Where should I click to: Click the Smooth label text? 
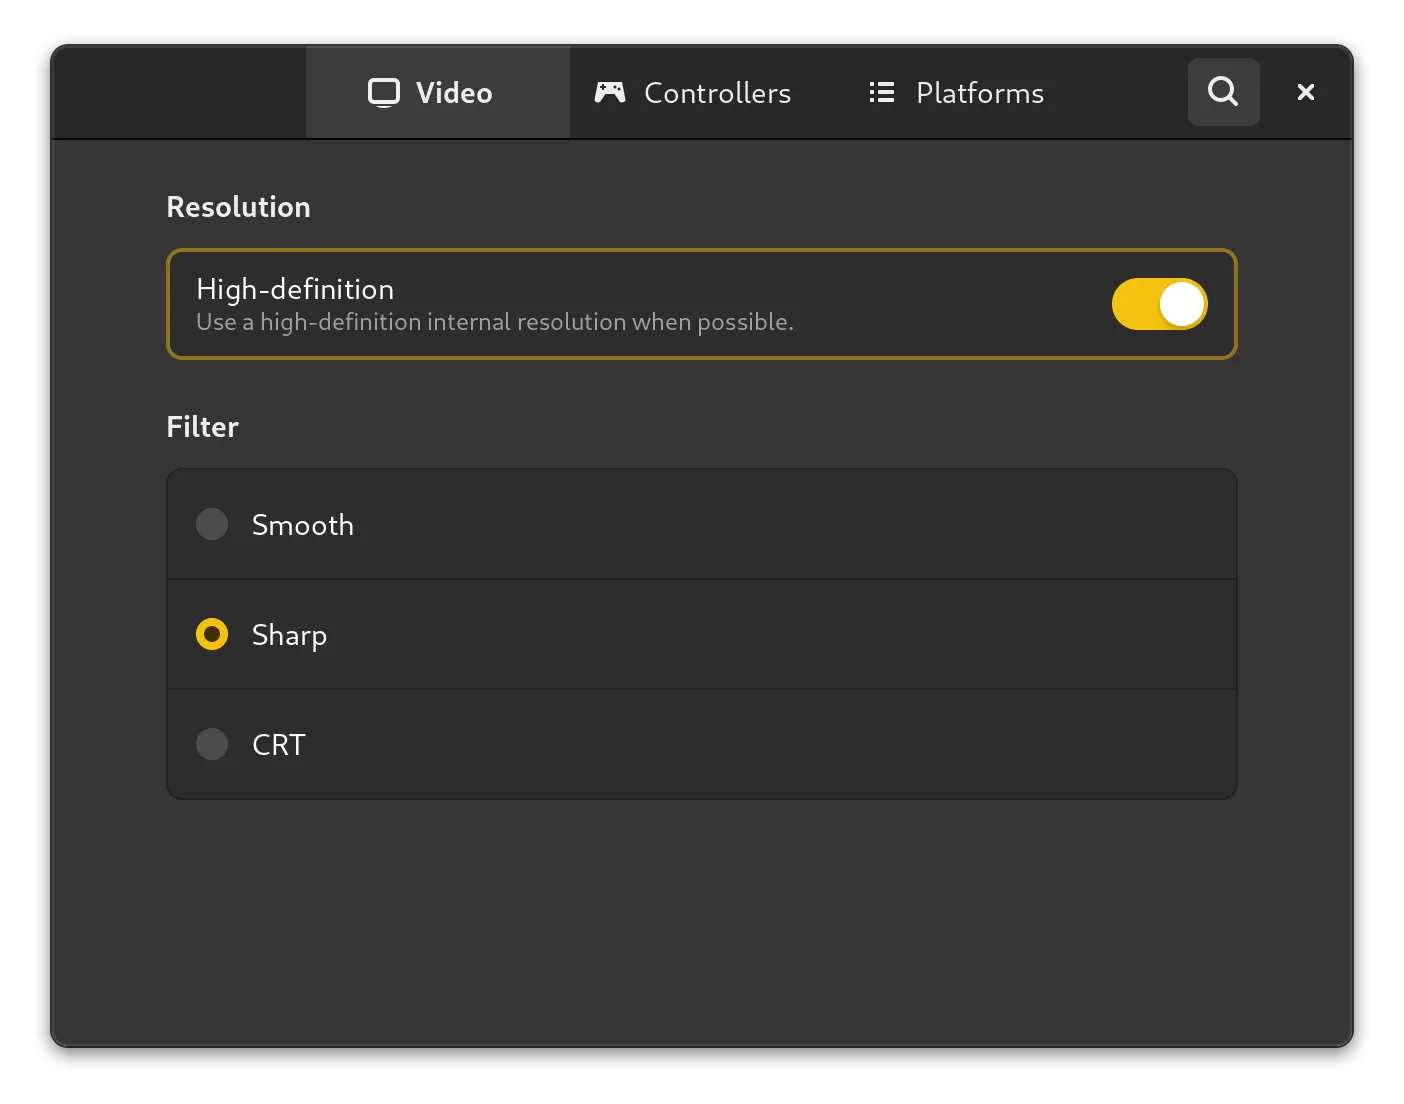(x=302, y=525)
